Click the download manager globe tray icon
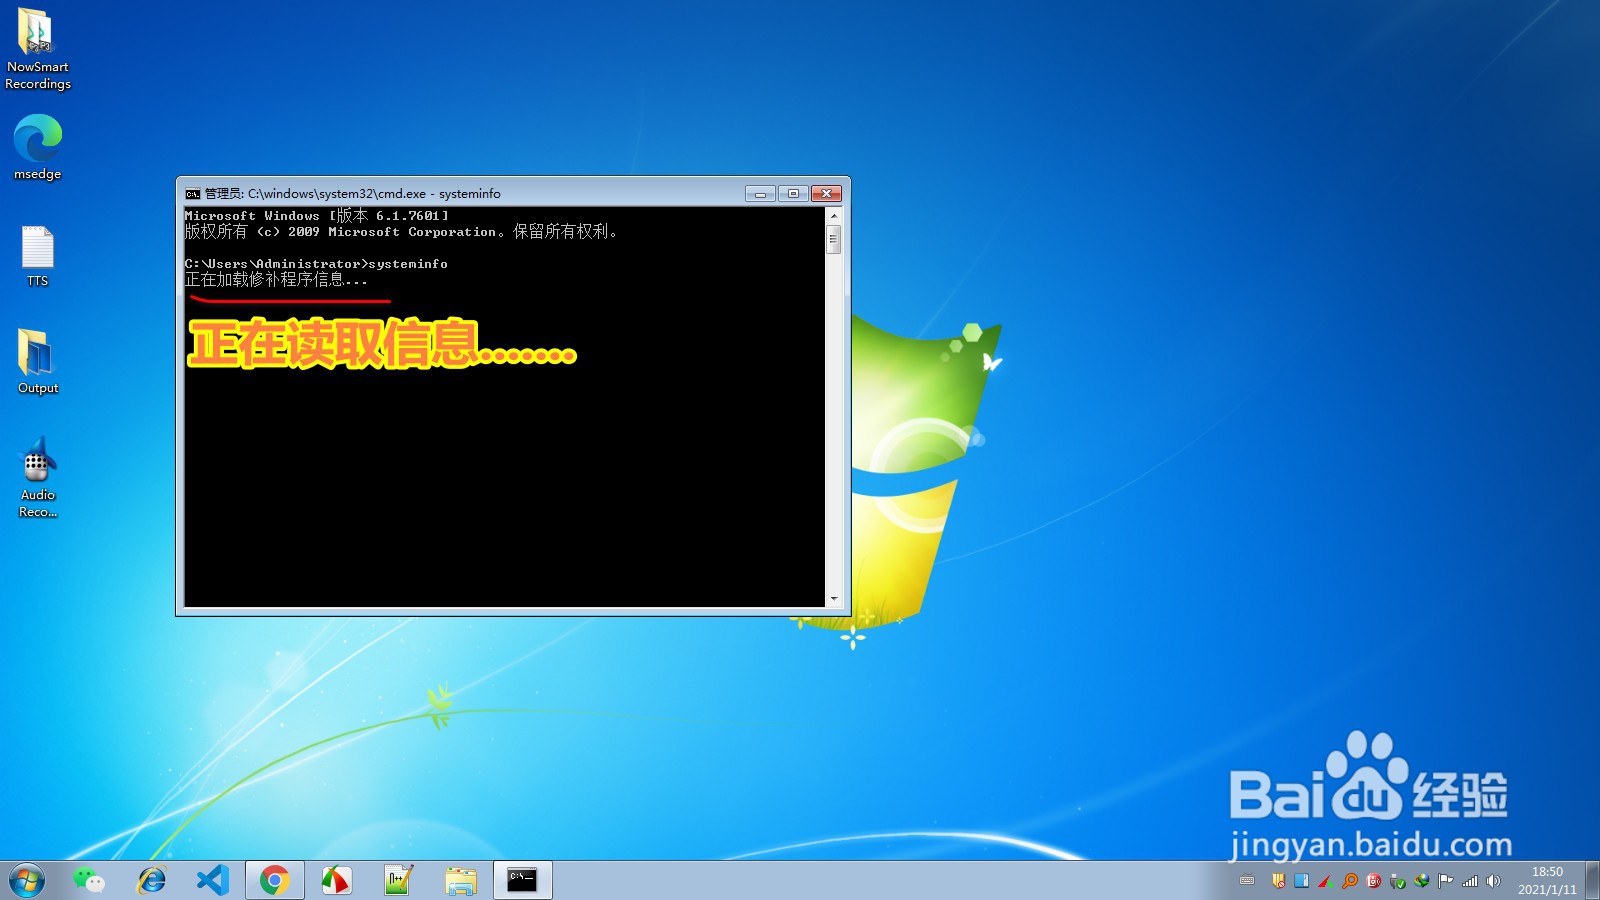The image size is (1600, 900). [1422, 881]
